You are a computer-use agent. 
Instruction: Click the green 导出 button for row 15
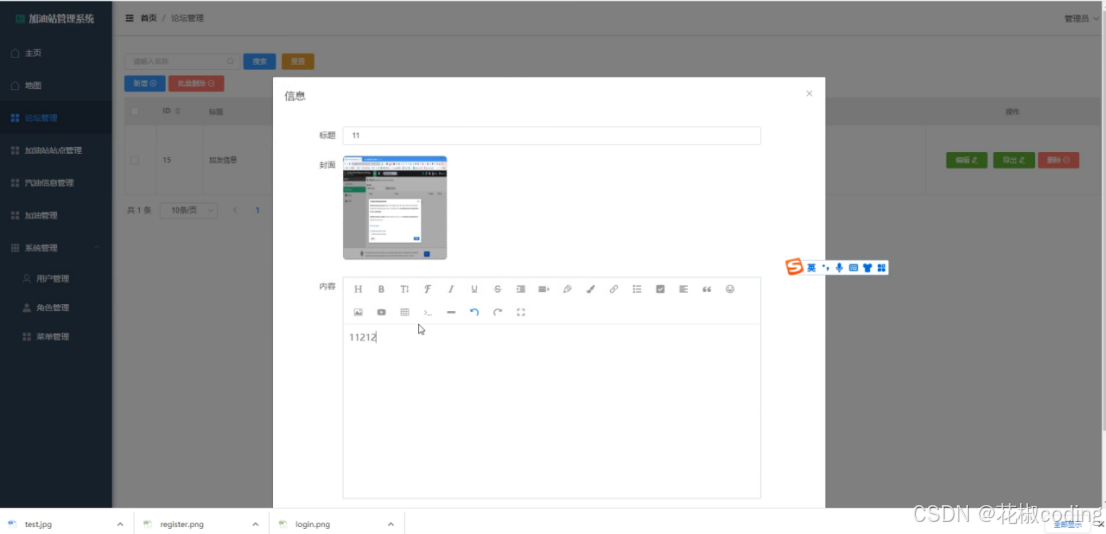(1014, 160)
